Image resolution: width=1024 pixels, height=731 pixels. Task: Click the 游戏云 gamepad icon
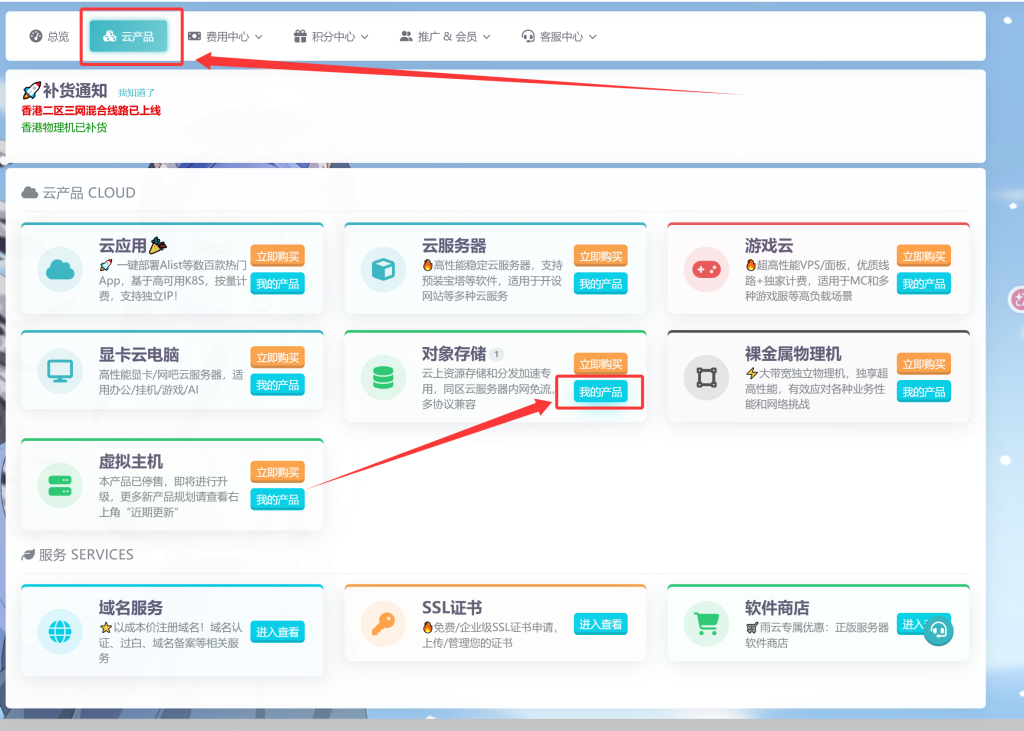706,270
